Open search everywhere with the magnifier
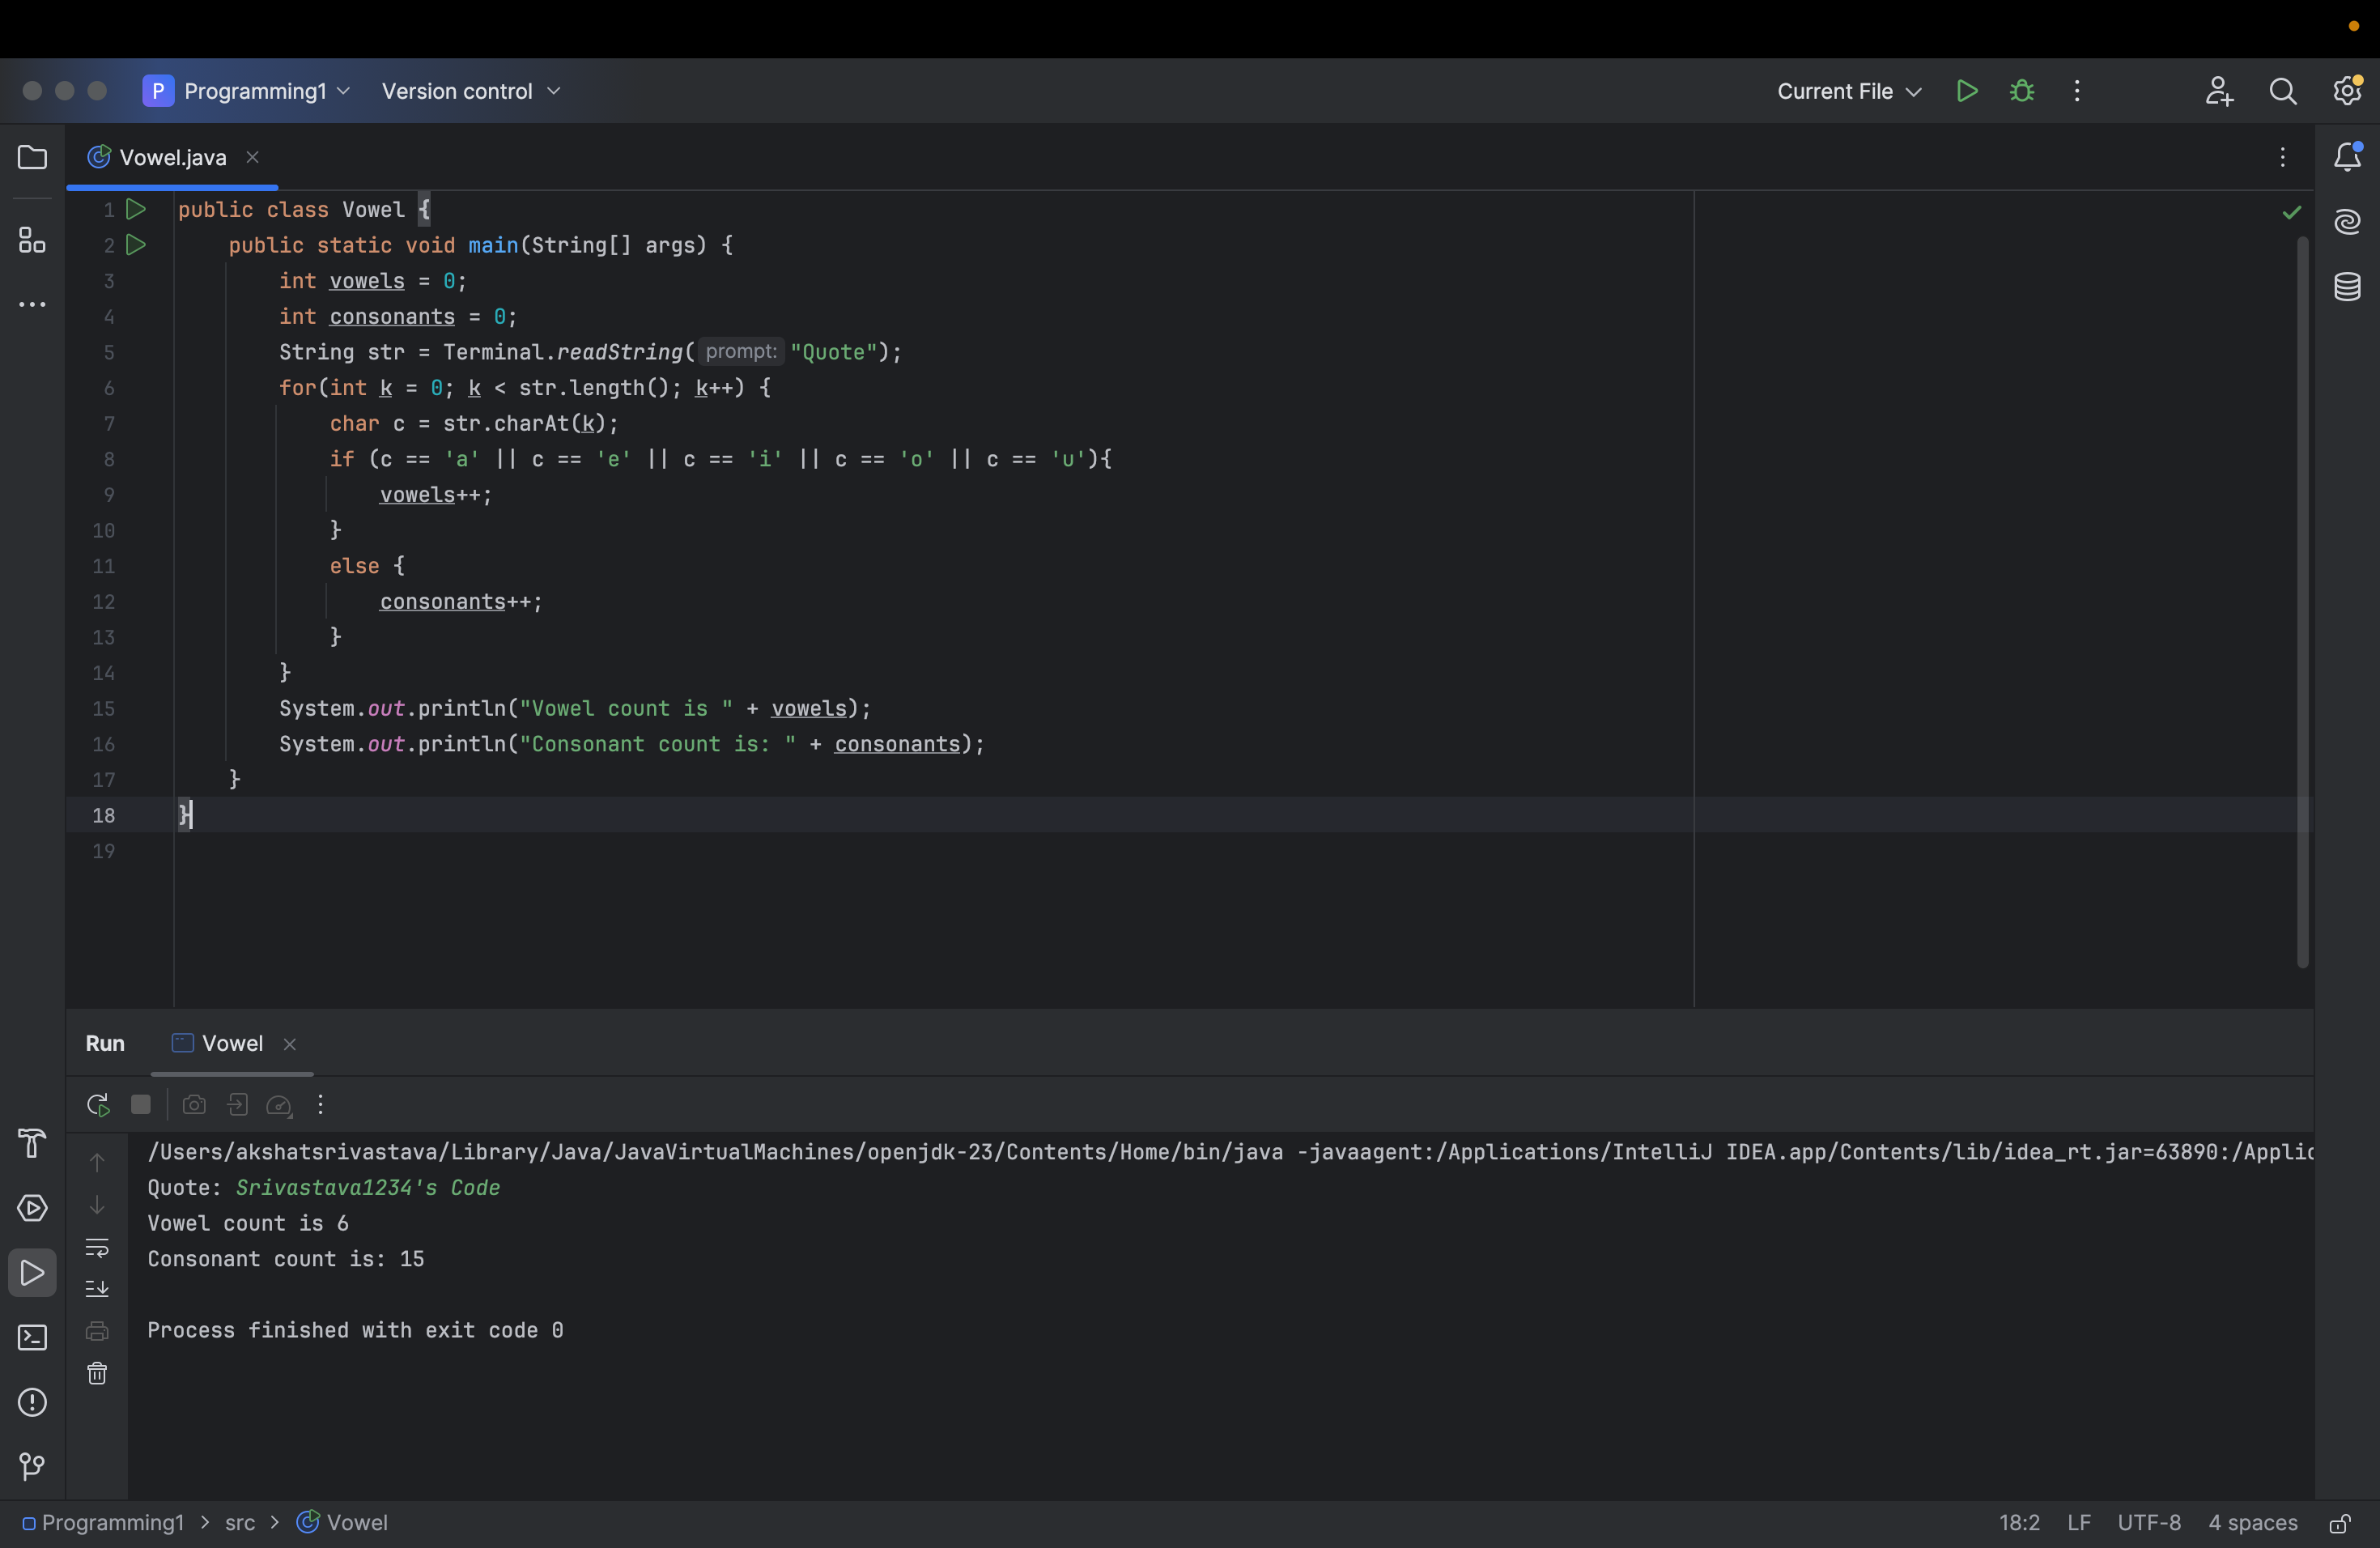Image resolution: width=2380 pixels, height=1548 pixels. point(2283,91)
